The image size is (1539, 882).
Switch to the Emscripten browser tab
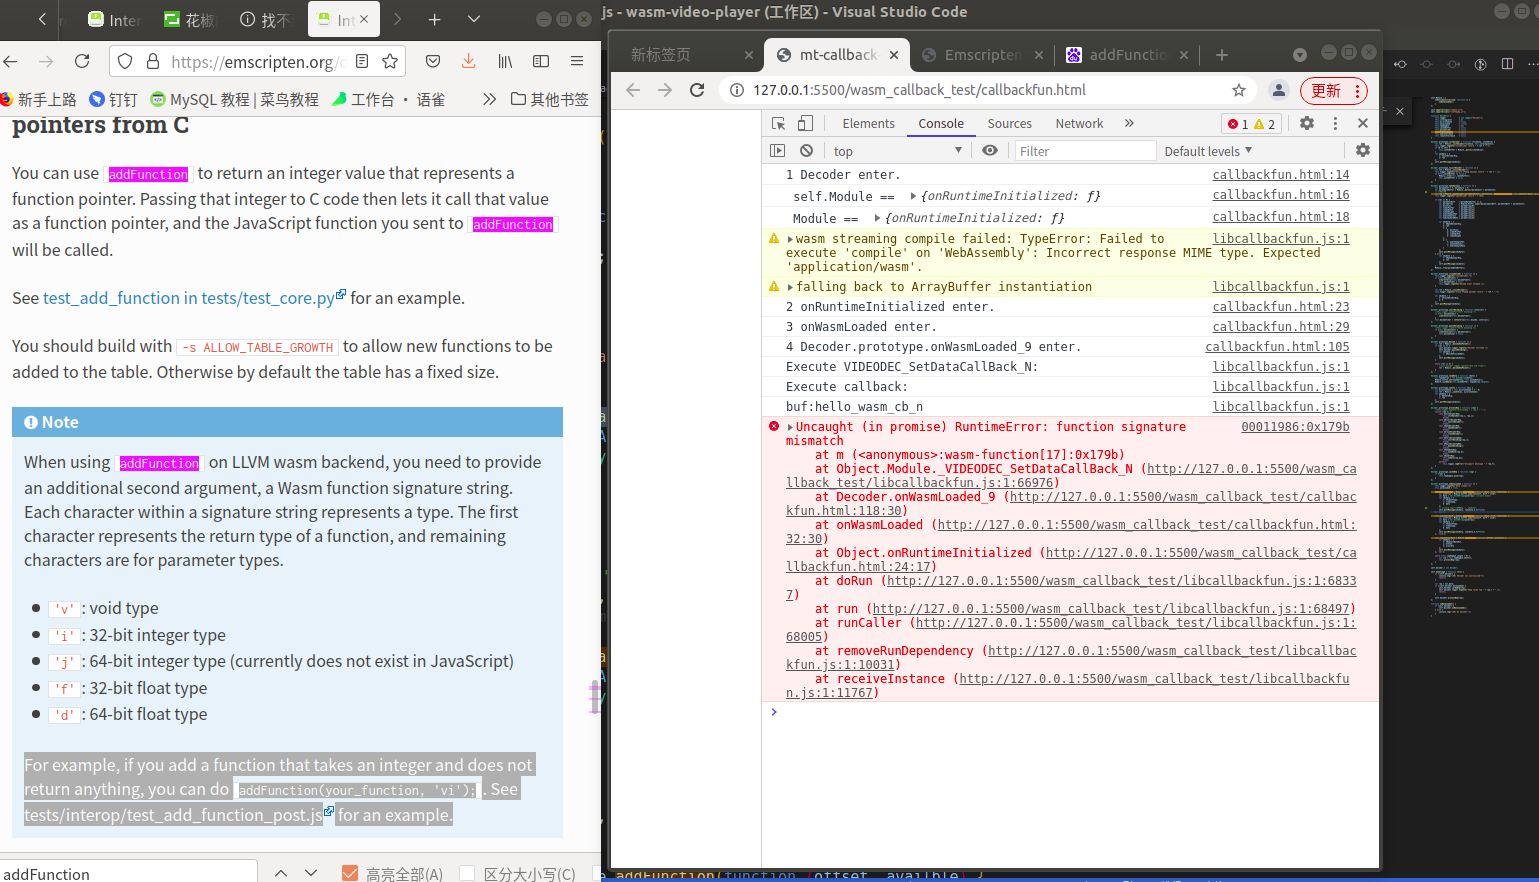pos(983,55)
